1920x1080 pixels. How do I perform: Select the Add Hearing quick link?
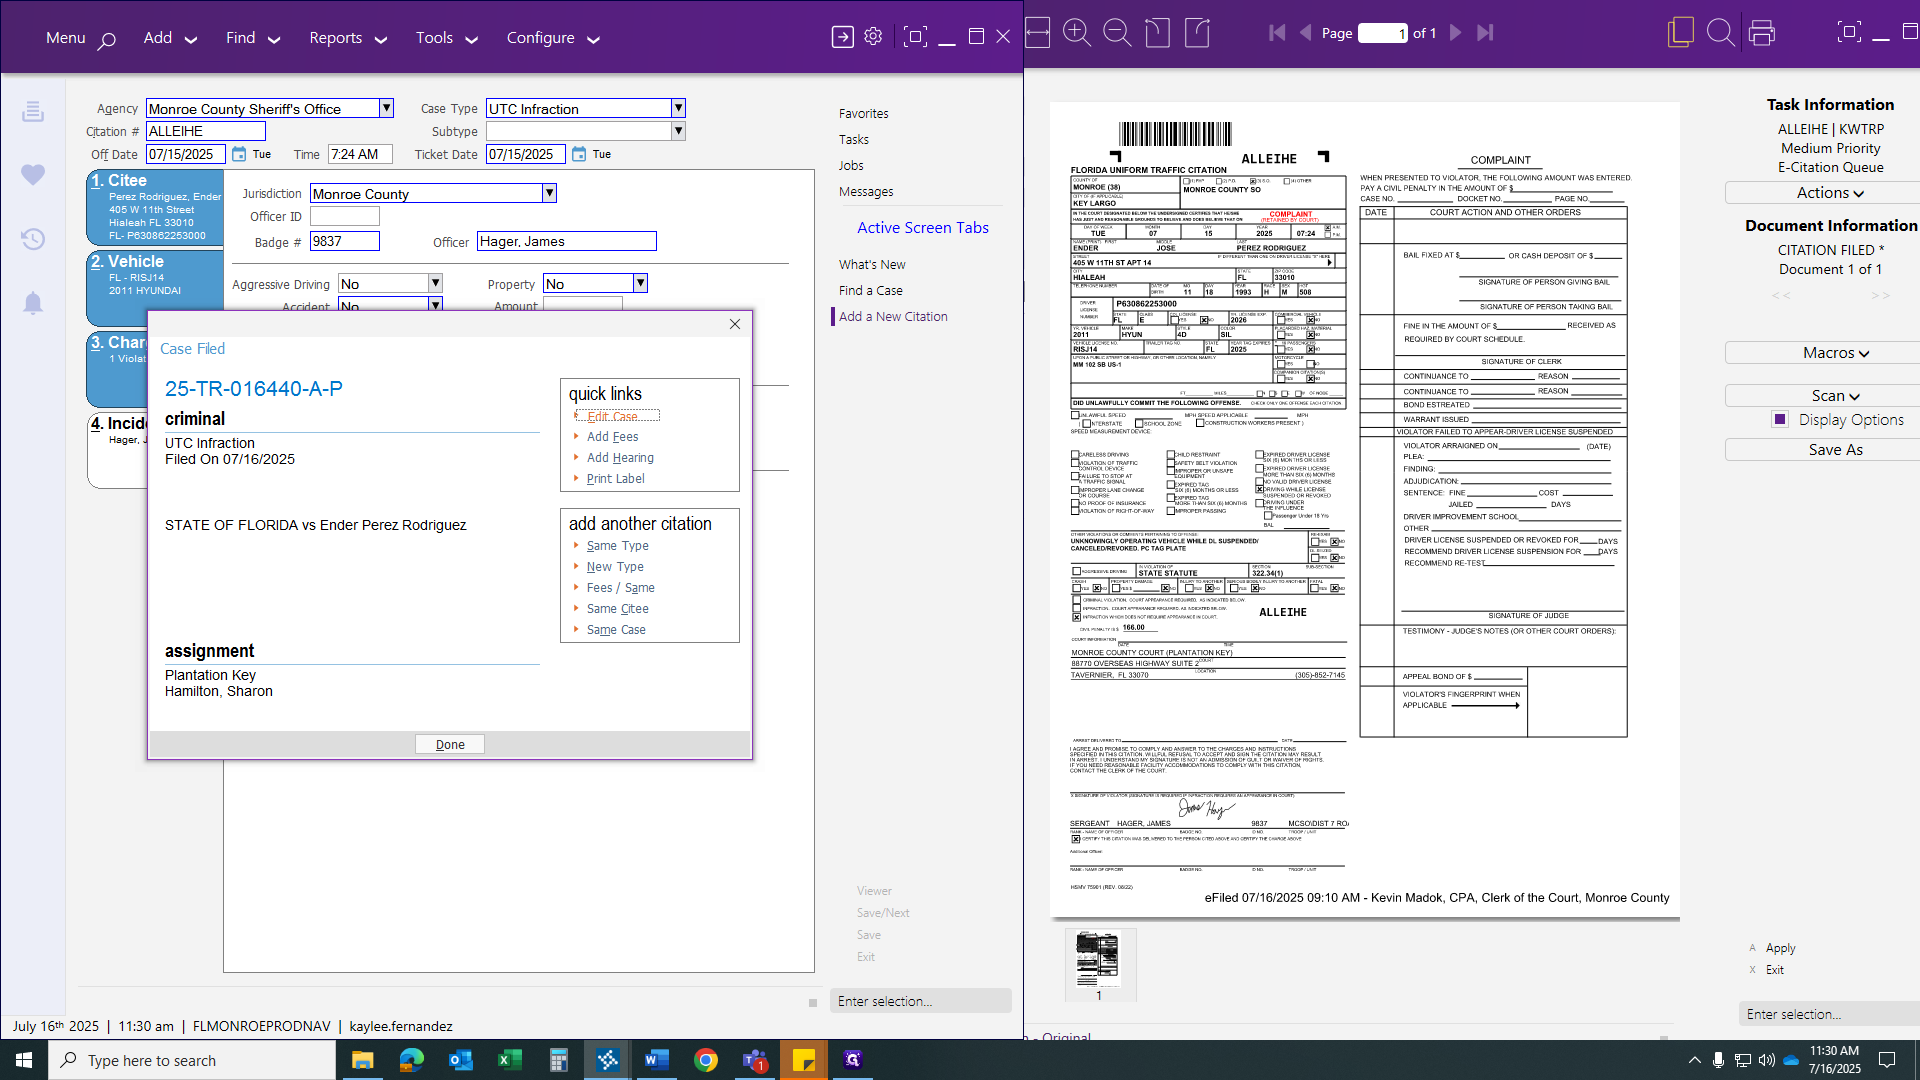coord(620,457)
